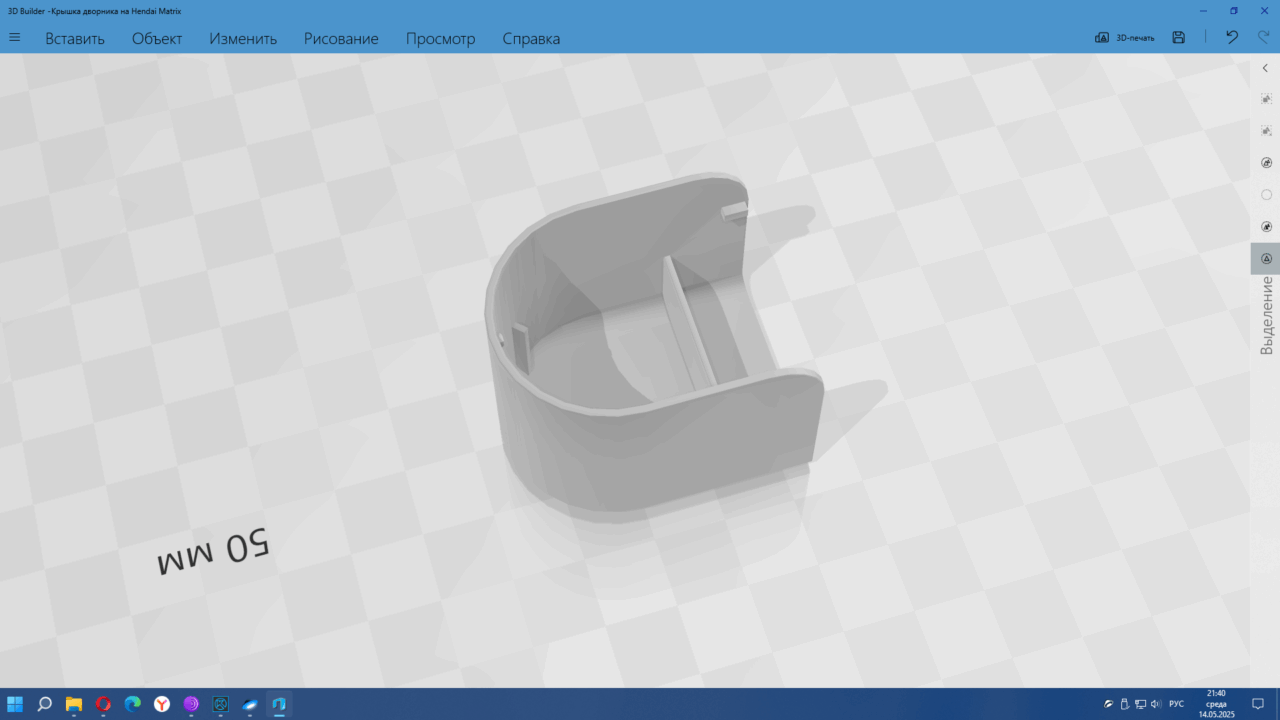The image size is (1280, 720).
Task: Expand the right Выделение panel with chevron
Action: [1265, 68]
